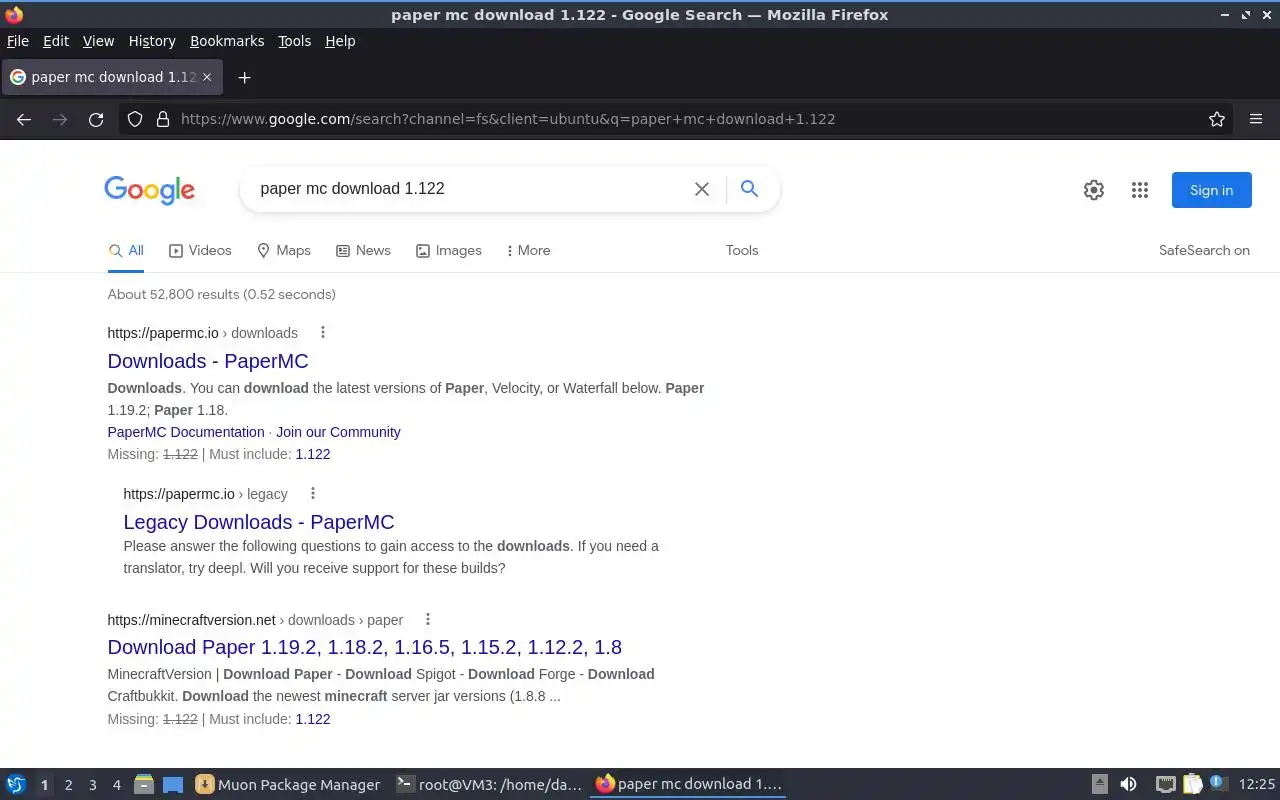This screenshot has width=1280, height=800.
Task: Switch to Images search results
Action: (449, 250)
